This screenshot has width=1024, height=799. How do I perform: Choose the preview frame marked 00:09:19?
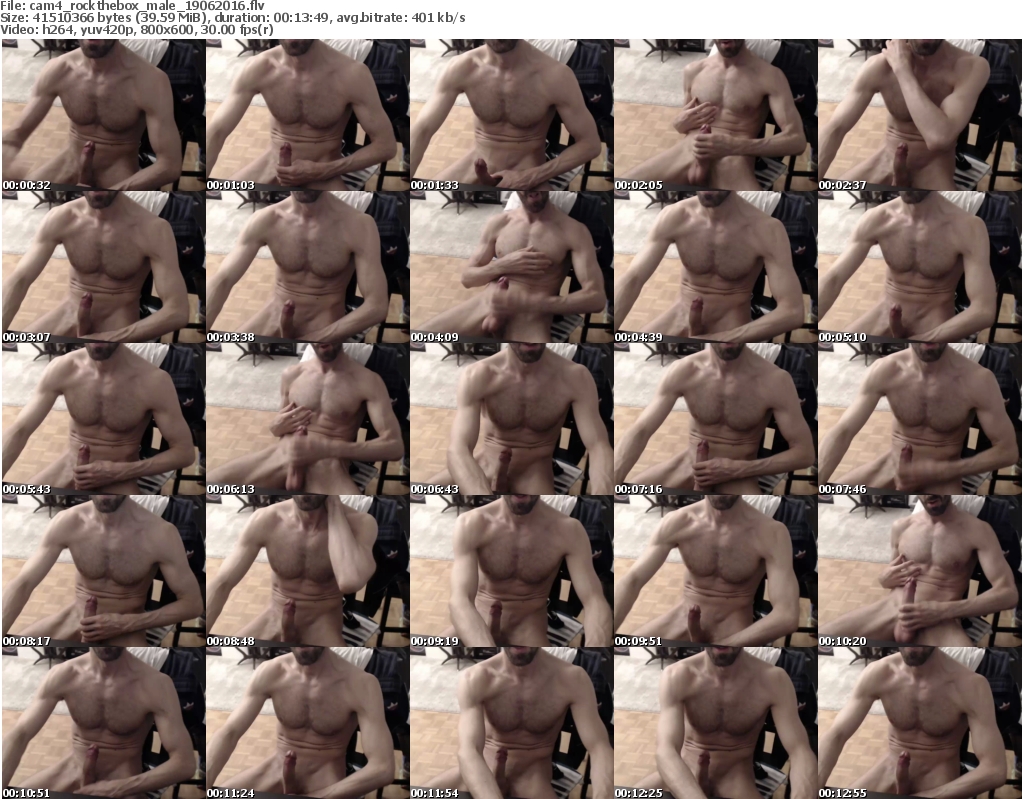[511, 571]
